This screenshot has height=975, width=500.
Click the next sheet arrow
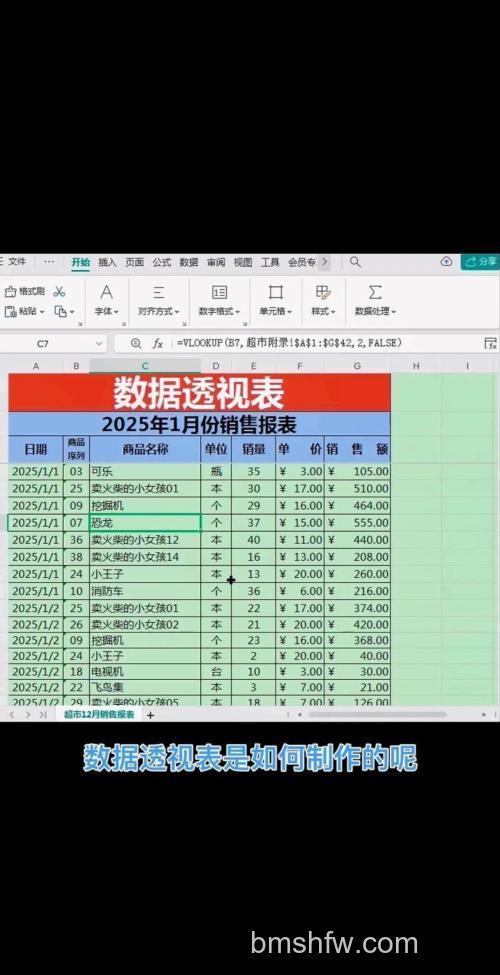tap(28, 715)
